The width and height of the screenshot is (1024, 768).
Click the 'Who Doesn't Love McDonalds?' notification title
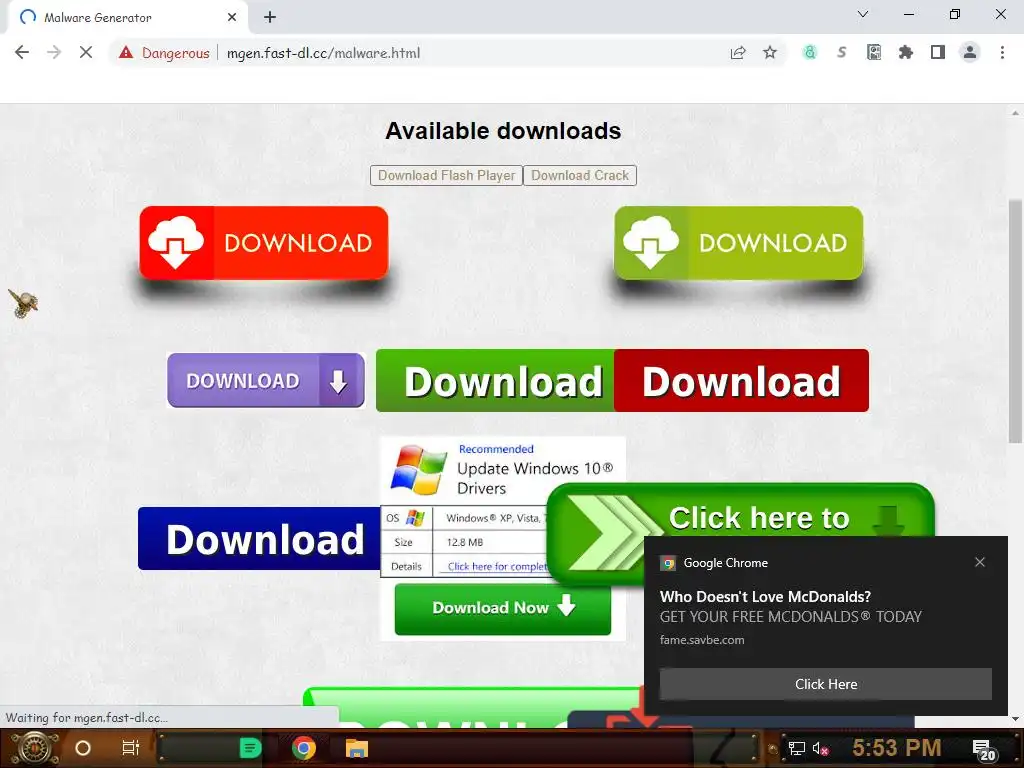point(765,596)
